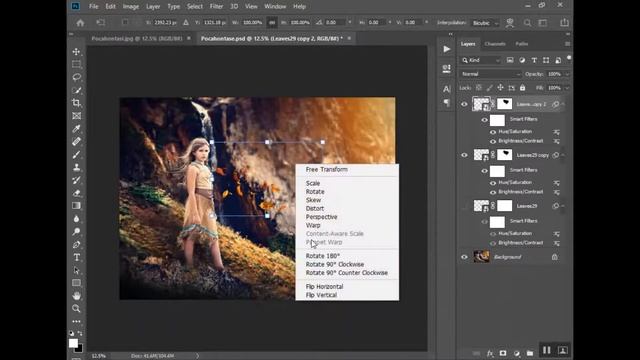The width and height of the screenshot is (640, 360).
Task: Filter layers by pixel layers icon
Action: [x=510, y=60]
